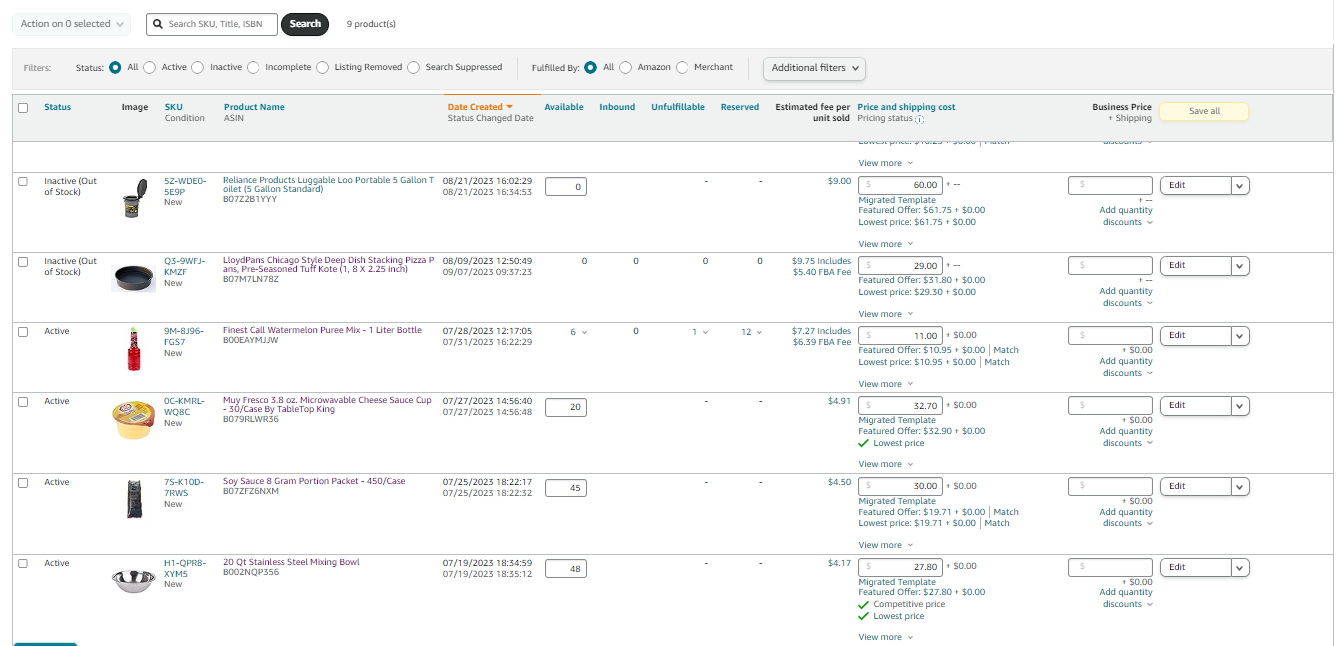The image size is (1338, 646).
Task: Open the LloydPans pizza pan thumbnail
Action: tap(133, 277)
